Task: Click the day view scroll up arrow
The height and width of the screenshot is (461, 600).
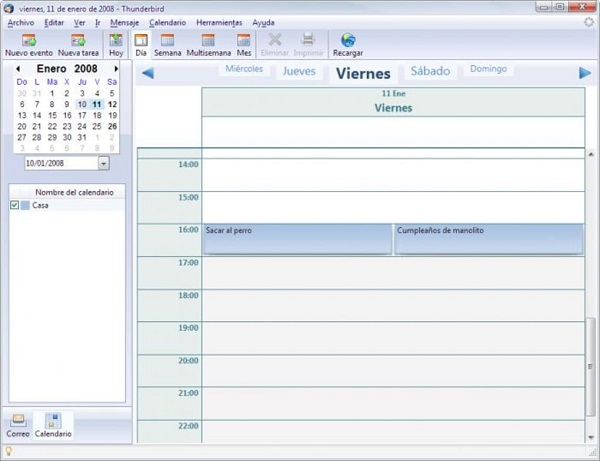Action: [x=591, y=154]
